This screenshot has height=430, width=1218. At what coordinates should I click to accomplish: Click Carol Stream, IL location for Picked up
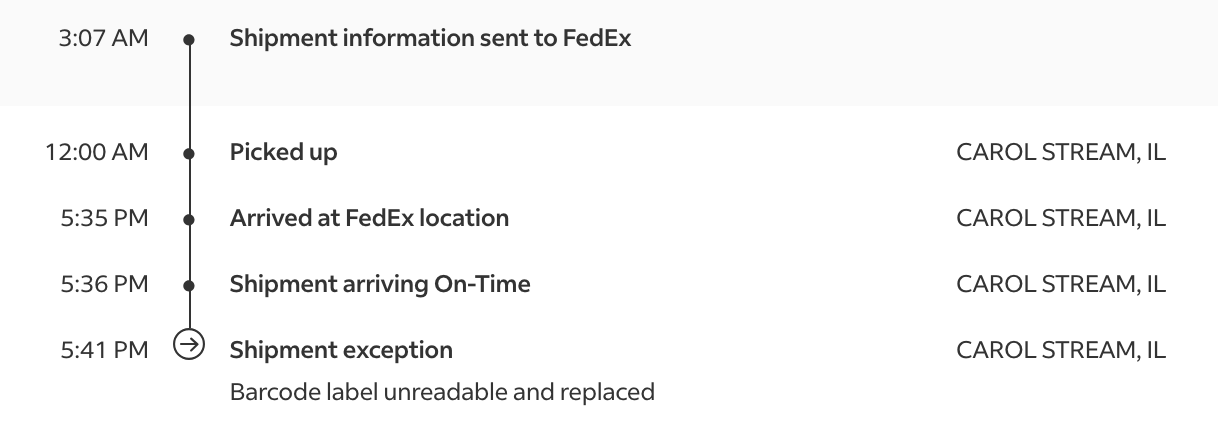tap(1061, 153)
